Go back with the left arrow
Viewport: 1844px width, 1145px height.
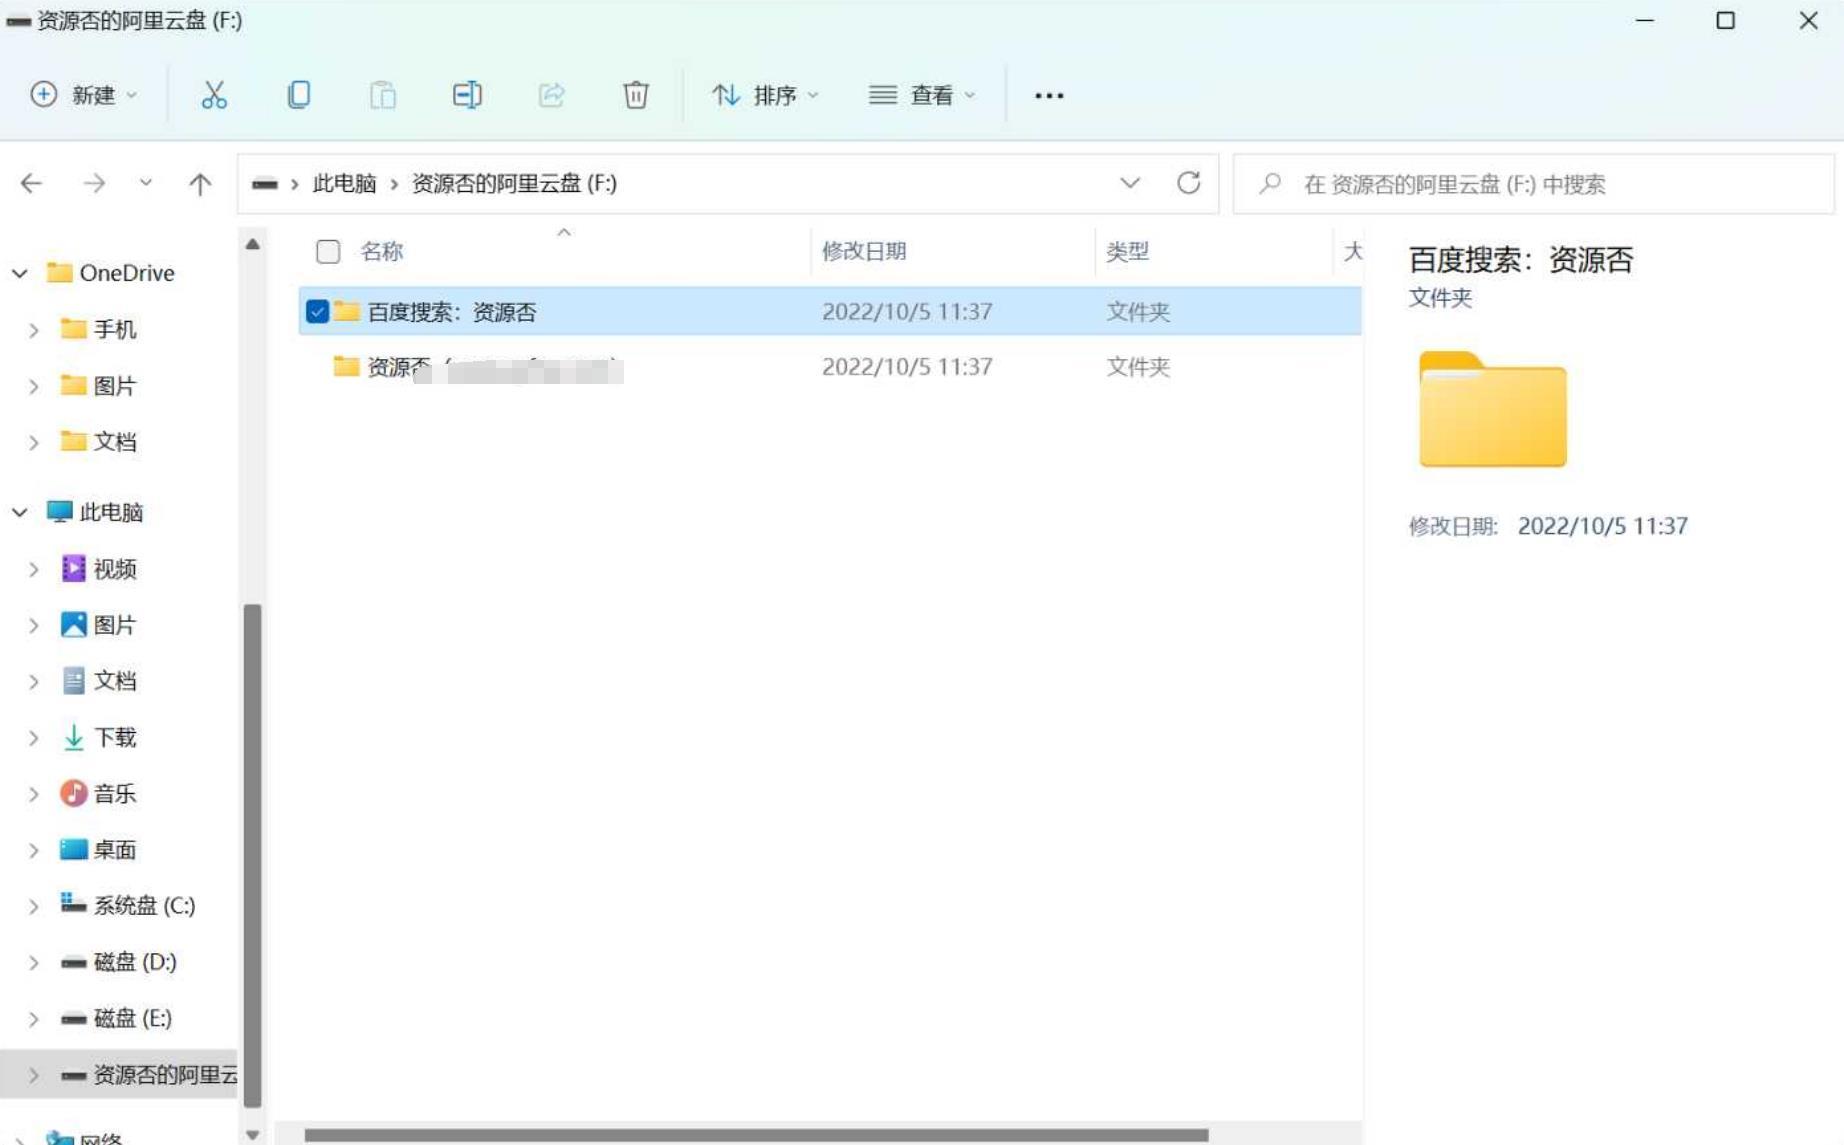32,183
